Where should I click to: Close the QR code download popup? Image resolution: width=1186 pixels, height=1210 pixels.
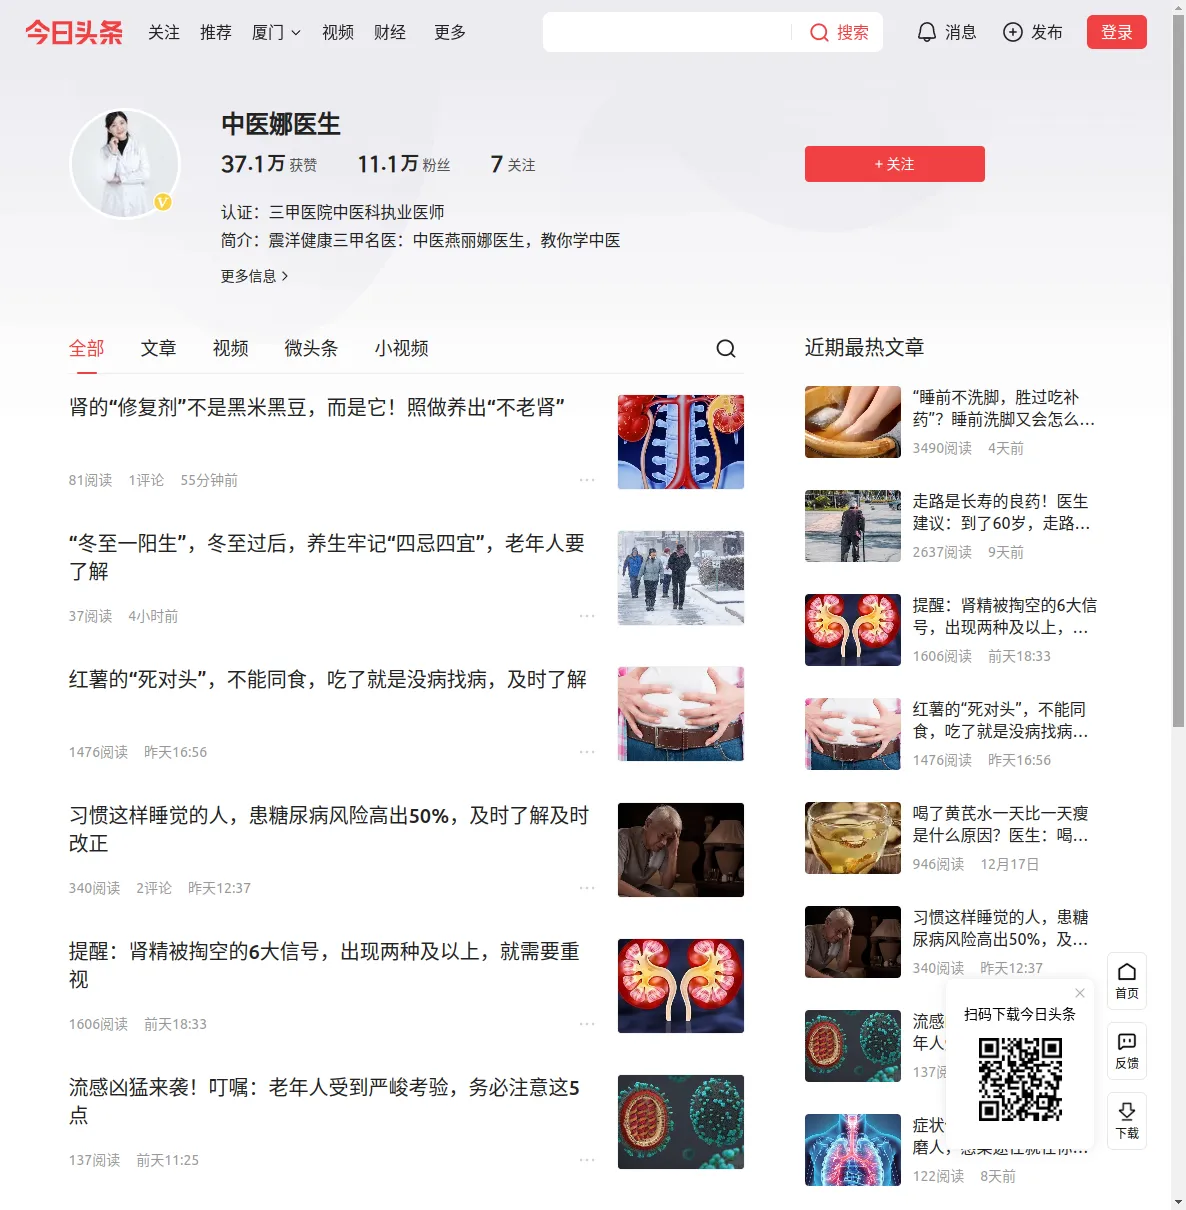[x=1080, y=993]
